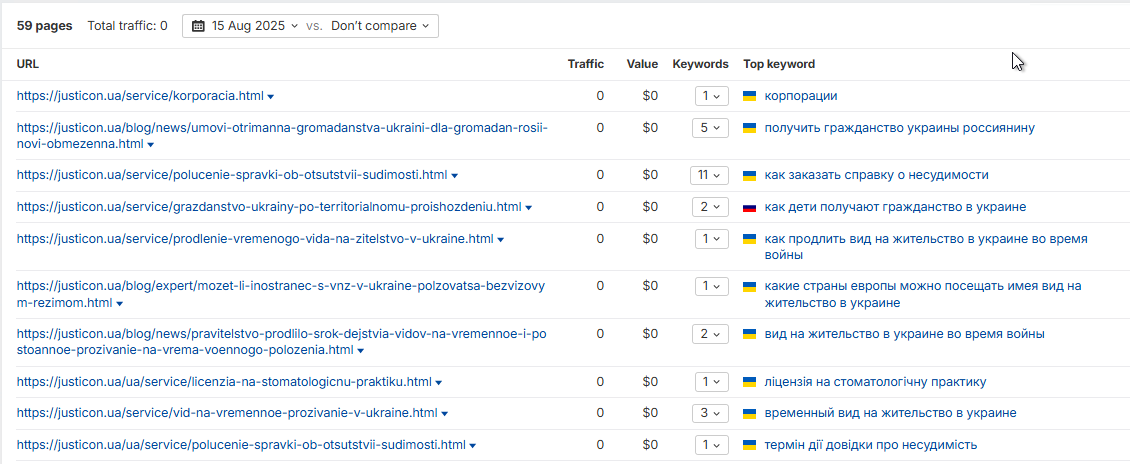The height and width of the screenshot is (464, 1130).
Task: Open keywords dropdown showing 3
Action: click(712, 414)
